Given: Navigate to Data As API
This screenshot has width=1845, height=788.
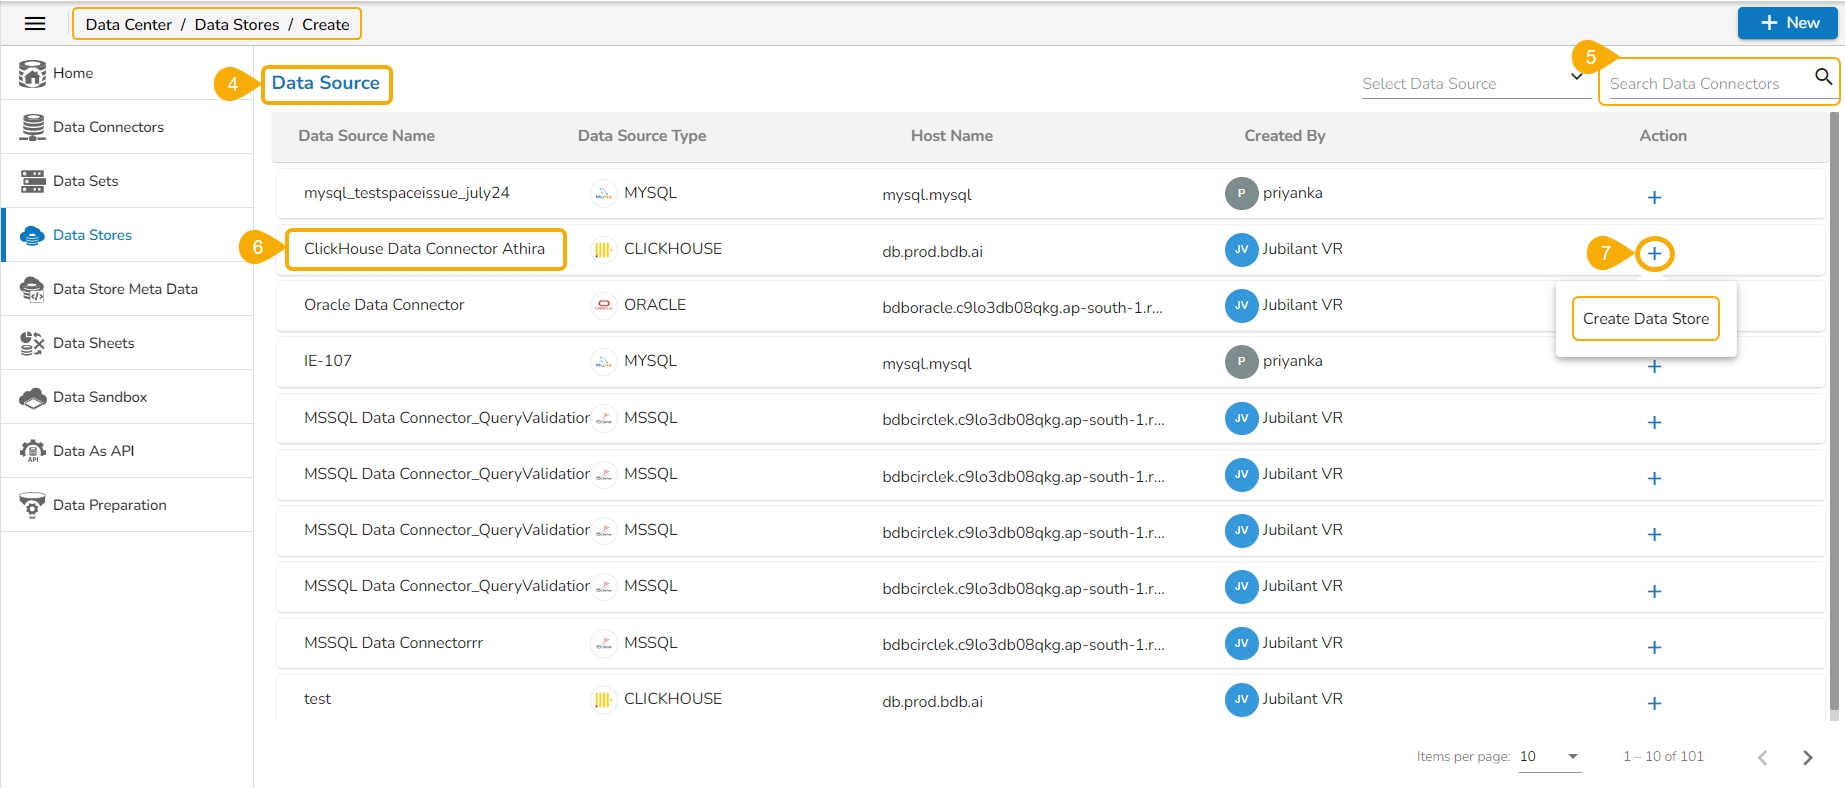Looking at the screenshot, I should pos(93,451).
